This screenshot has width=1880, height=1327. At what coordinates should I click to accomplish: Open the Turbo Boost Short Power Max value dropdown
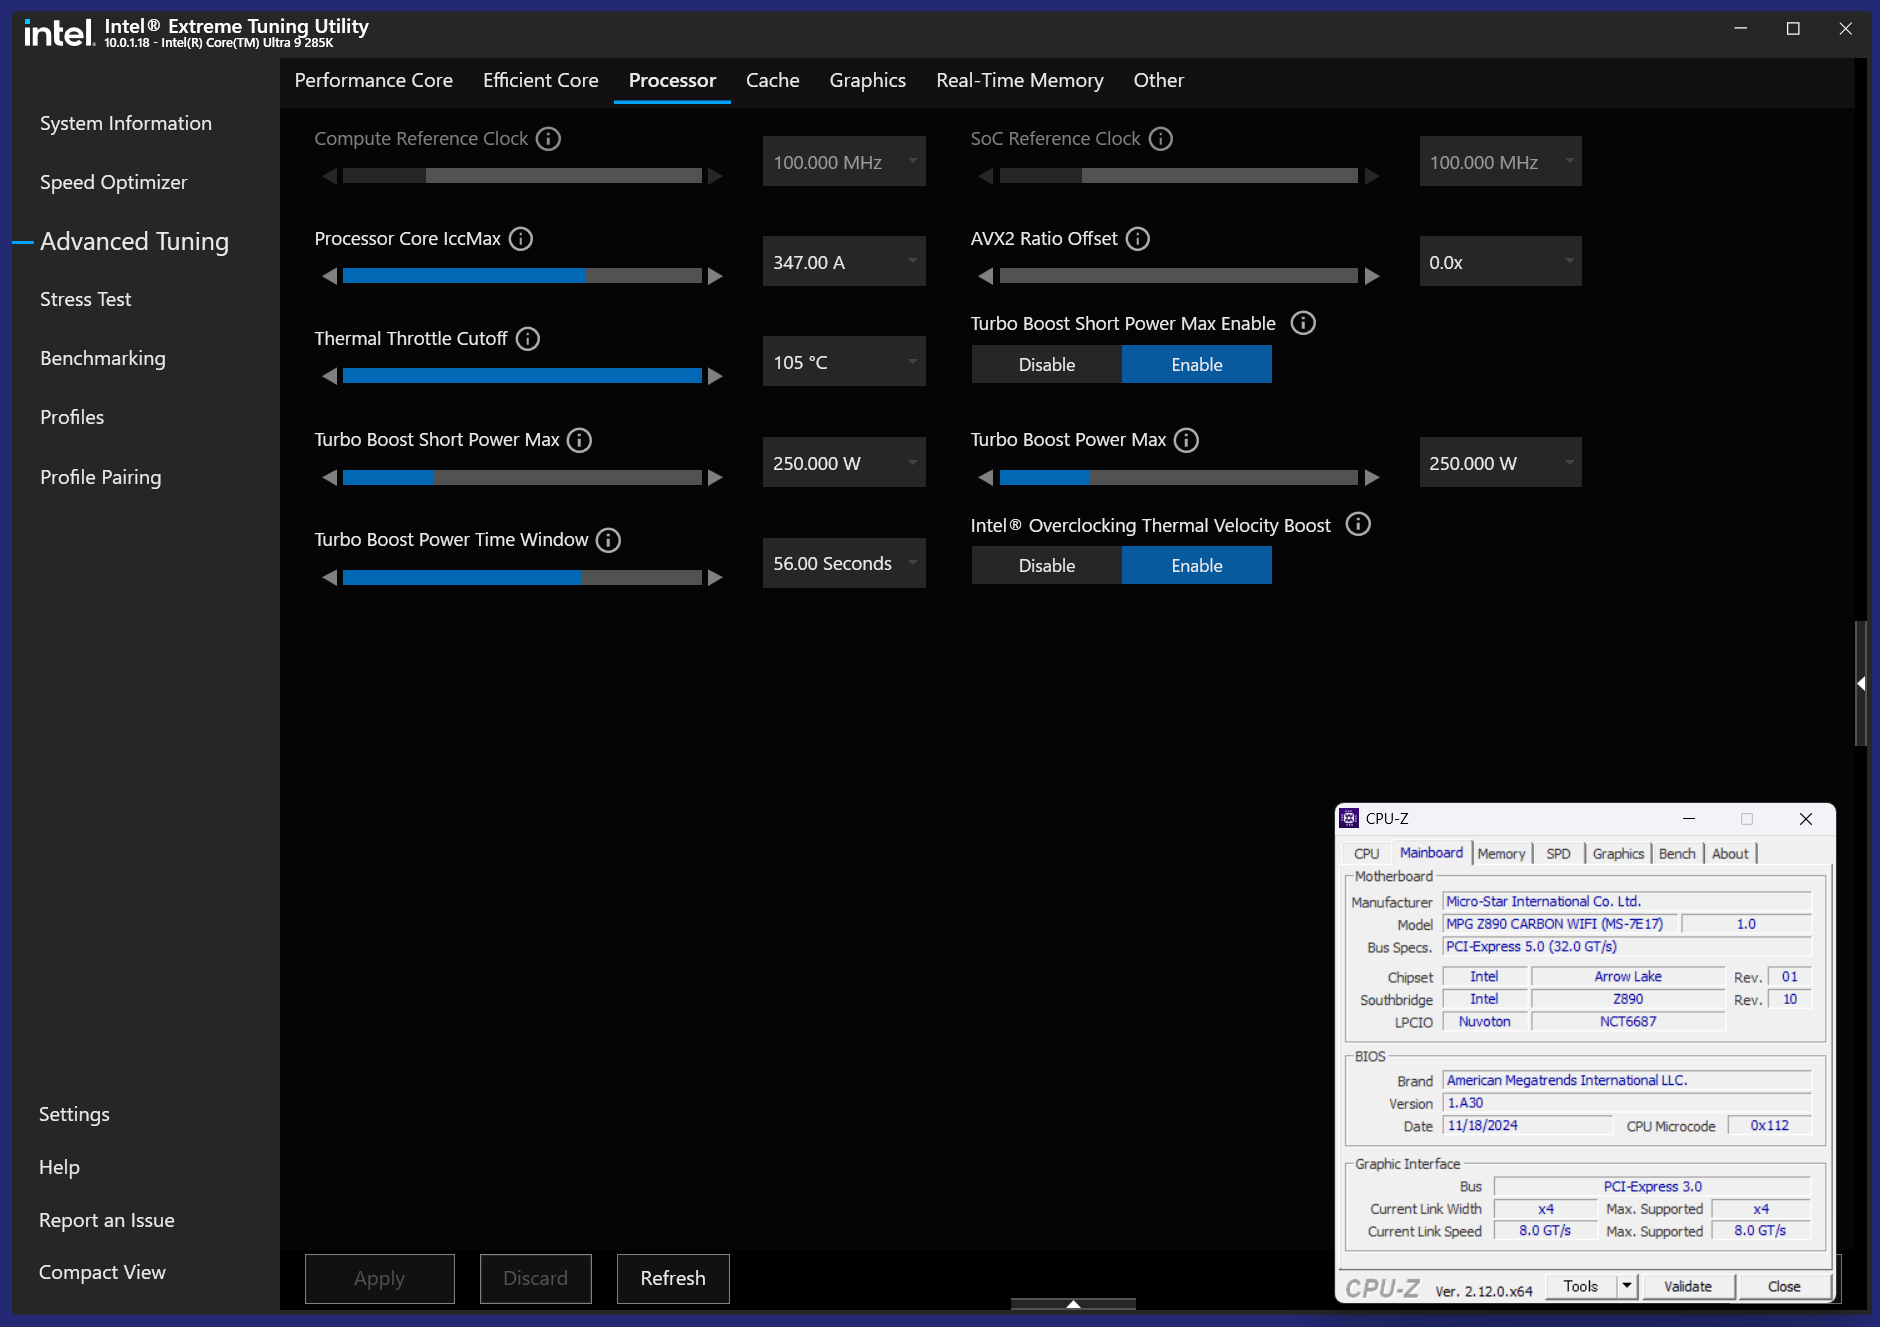point(844,462)
